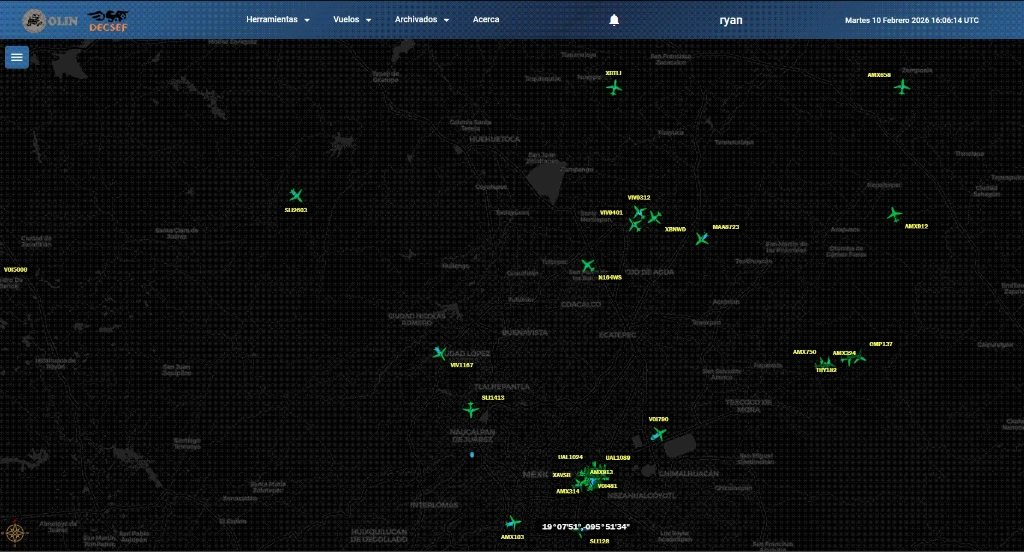Expand the Herramientas dropdown menu
Viewport: 1024px width, 552px height.
coord(277,20)
